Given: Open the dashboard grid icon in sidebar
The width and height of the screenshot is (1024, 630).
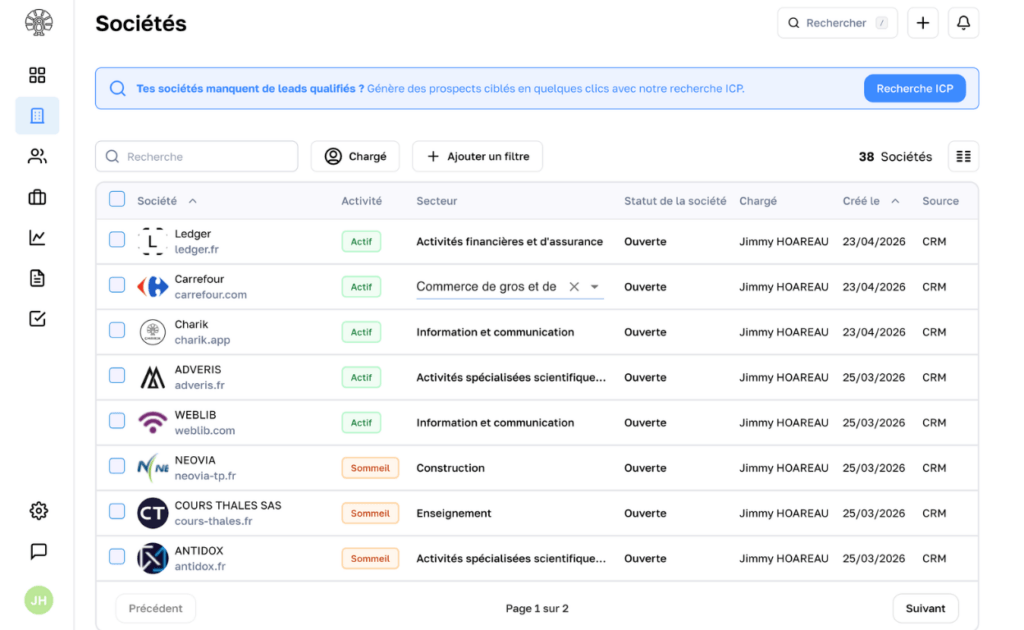Looking at the screenshot, I should [37, 74].
